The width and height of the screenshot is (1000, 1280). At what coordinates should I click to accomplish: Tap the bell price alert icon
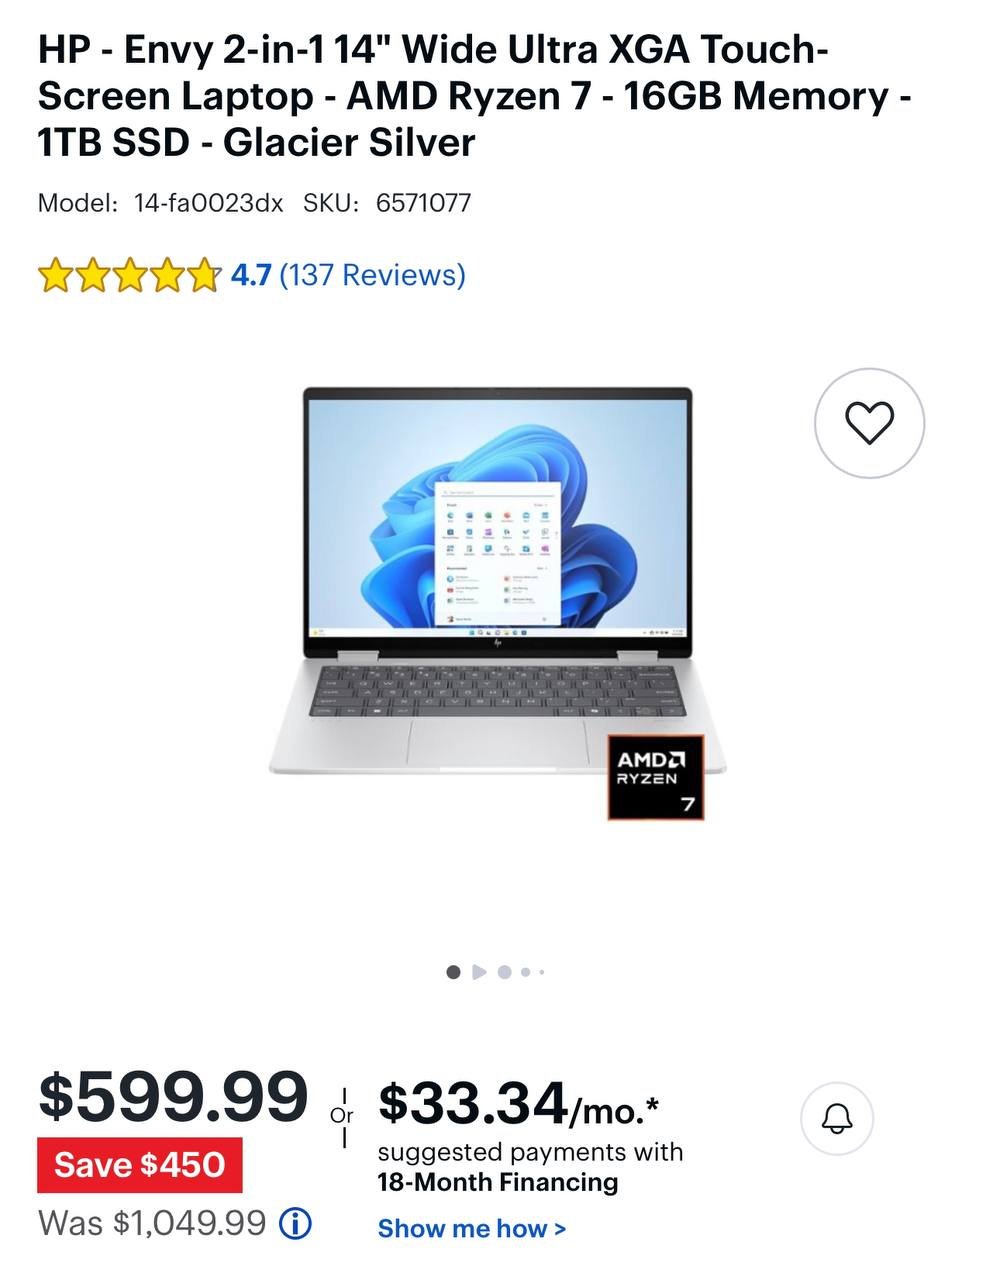[x=837, y=1119]
